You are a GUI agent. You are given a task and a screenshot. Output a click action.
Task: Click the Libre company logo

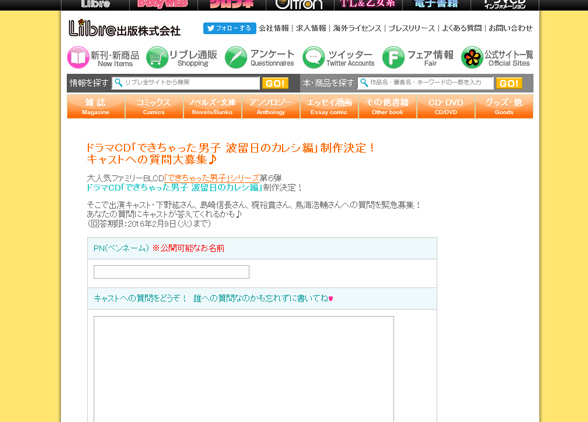pos(124,28)
